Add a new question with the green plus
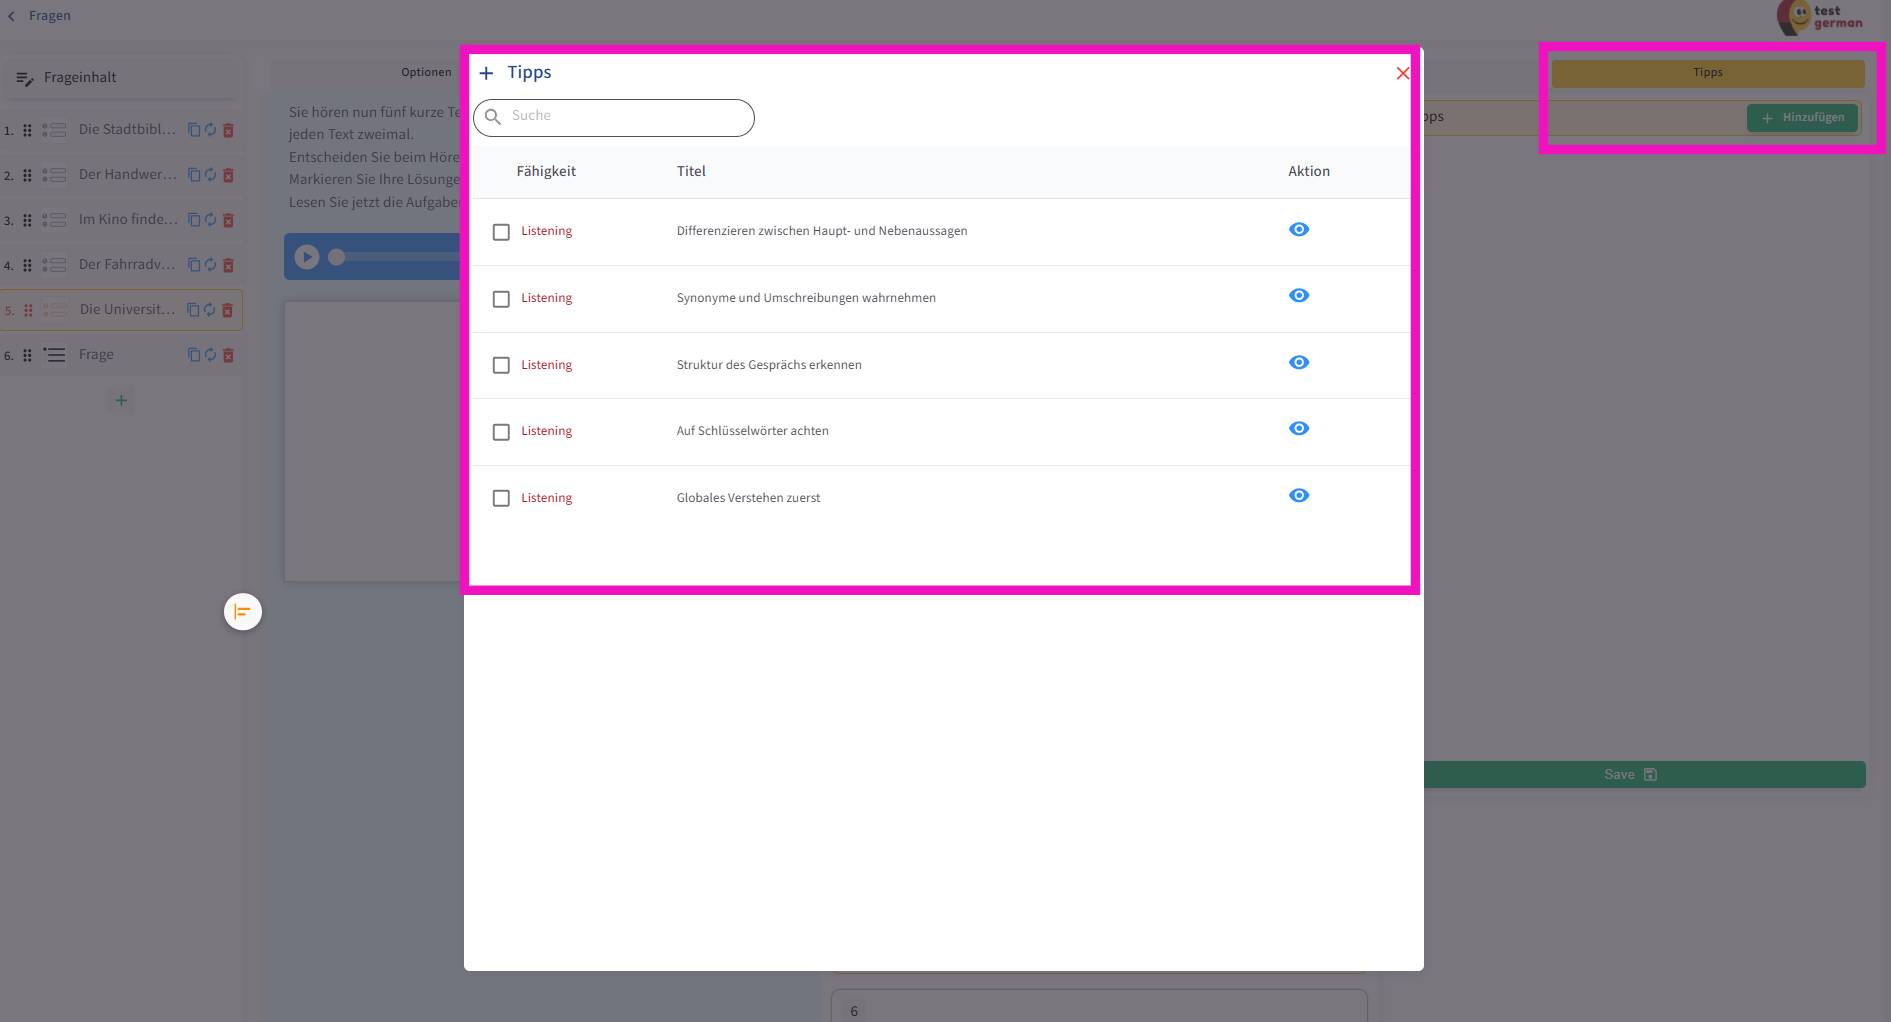Image resolution: width=1891 pixels, height=1022 pixels. click(121, 401)
